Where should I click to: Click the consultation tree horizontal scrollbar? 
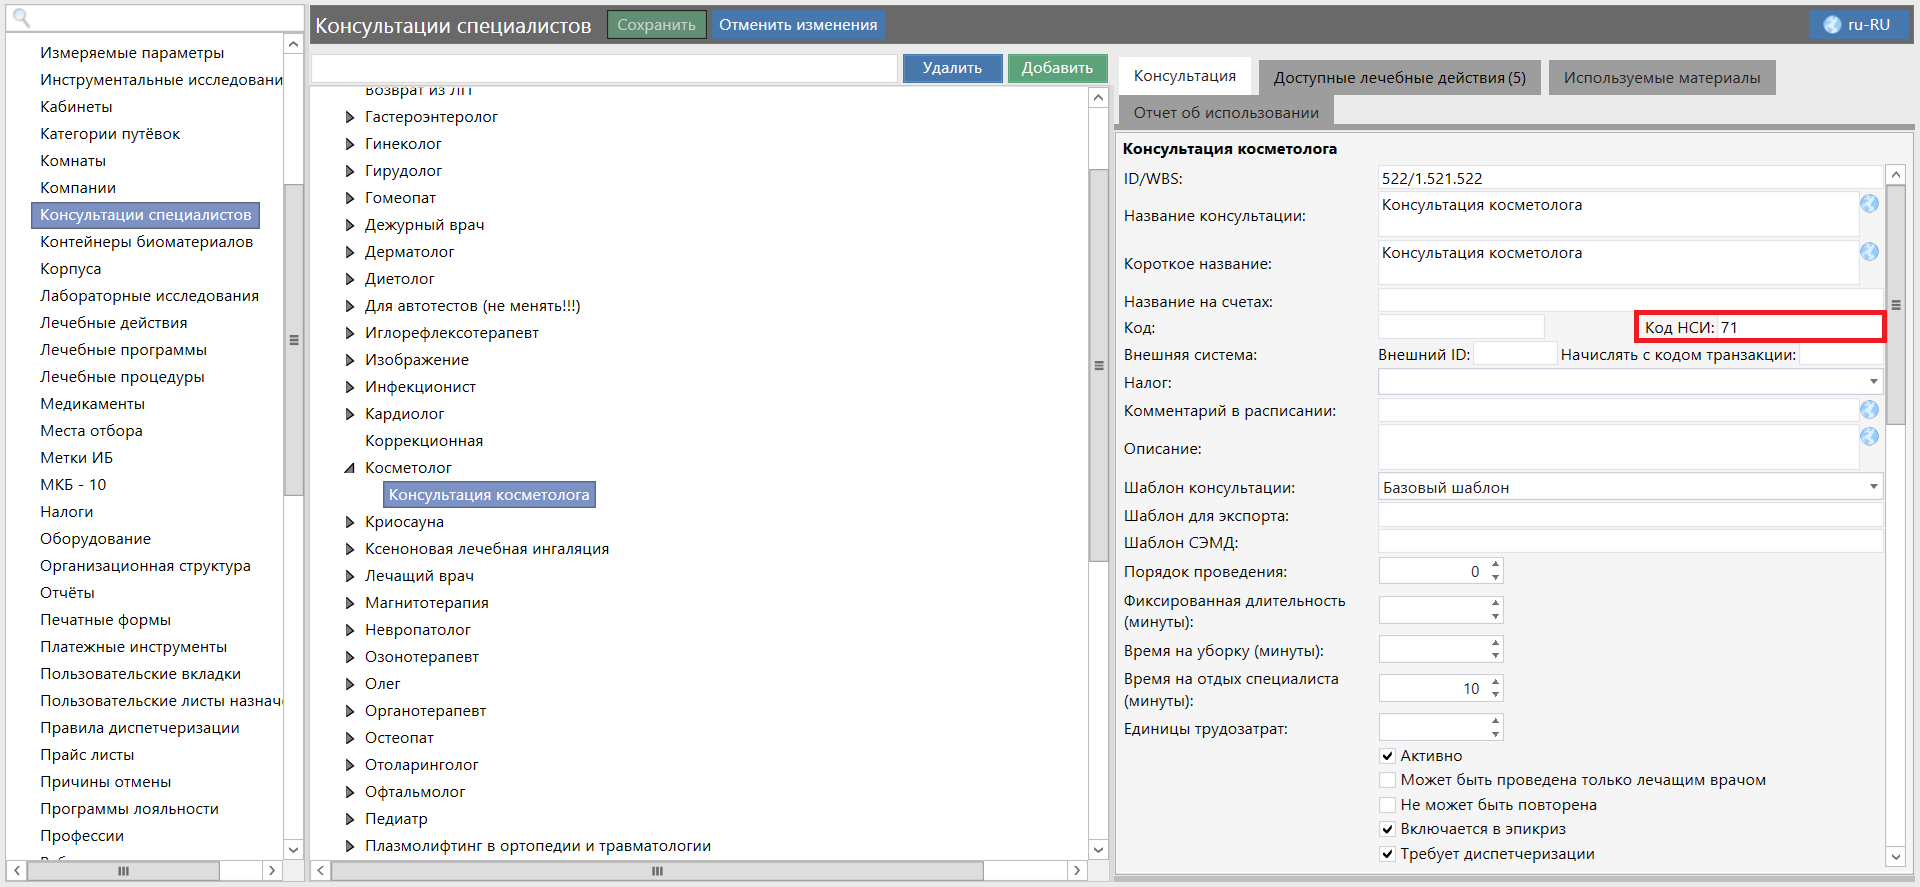pos(656,871)
